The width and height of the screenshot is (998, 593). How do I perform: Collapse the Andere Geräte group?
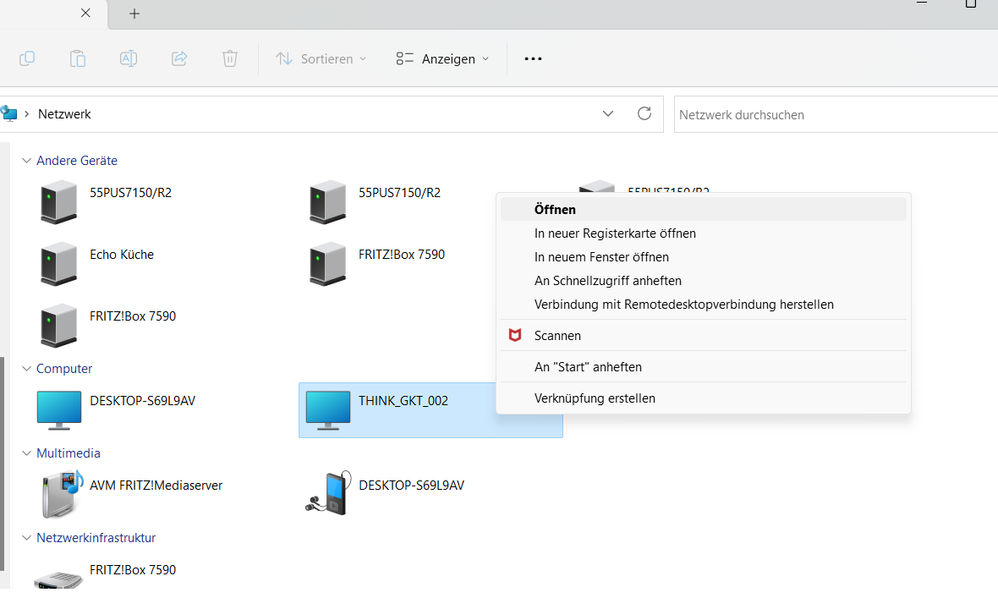click(26, 161)
